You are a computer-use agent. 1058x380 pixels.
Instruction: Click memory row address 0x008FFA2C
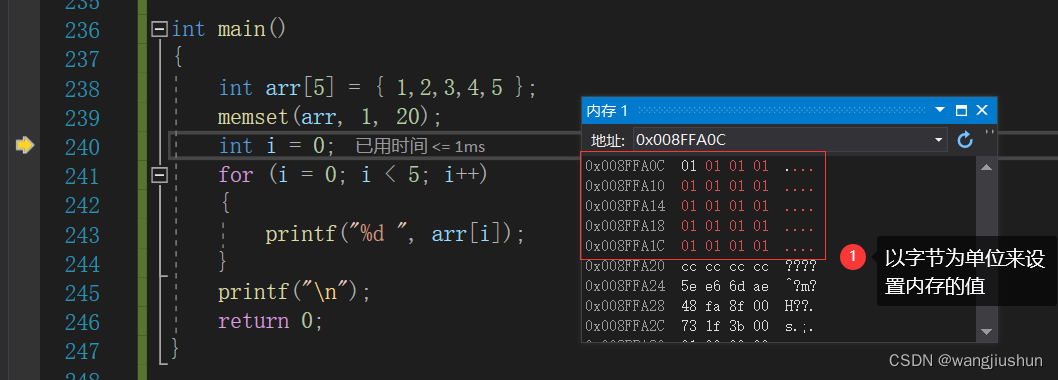click(625, 326)
